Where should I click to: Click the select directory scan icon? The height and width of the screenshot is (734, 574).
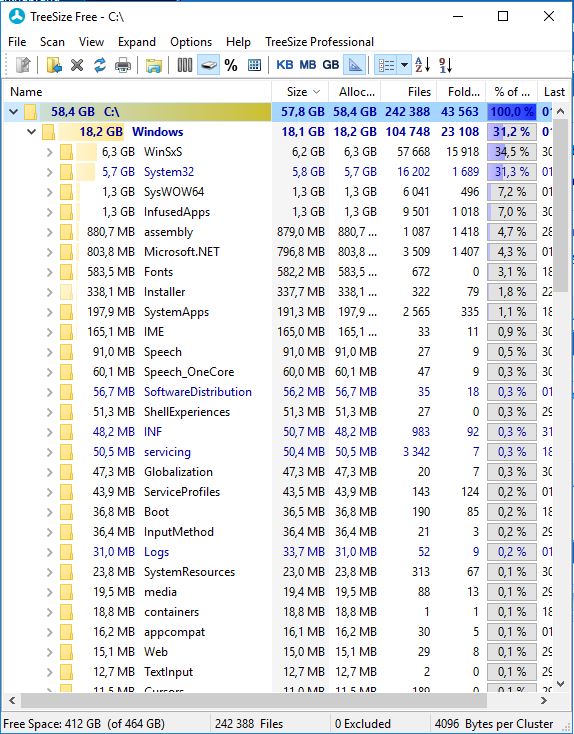pyautogui.click(x=54, y=65)
